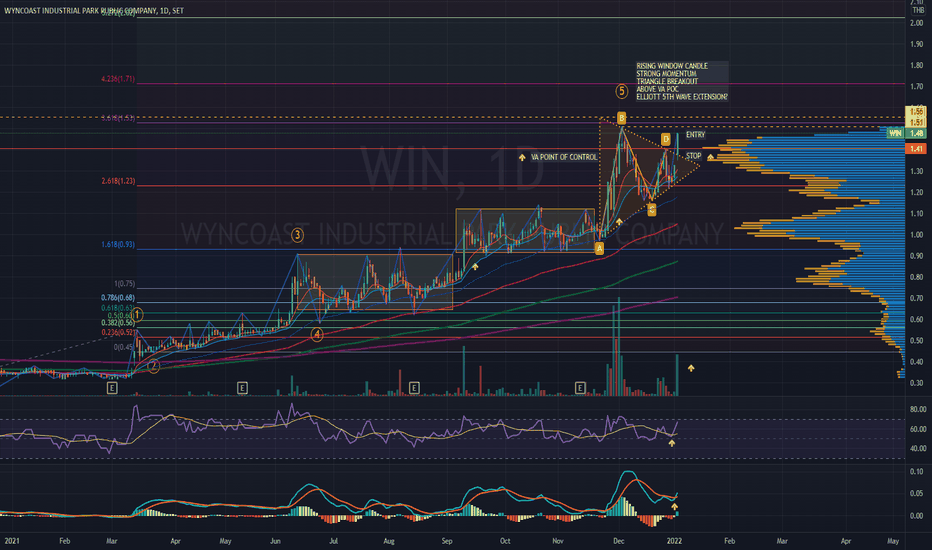Click the Fibonacci 0.382(0.56) level label
The image size is (932, 550).
[118, 323]
